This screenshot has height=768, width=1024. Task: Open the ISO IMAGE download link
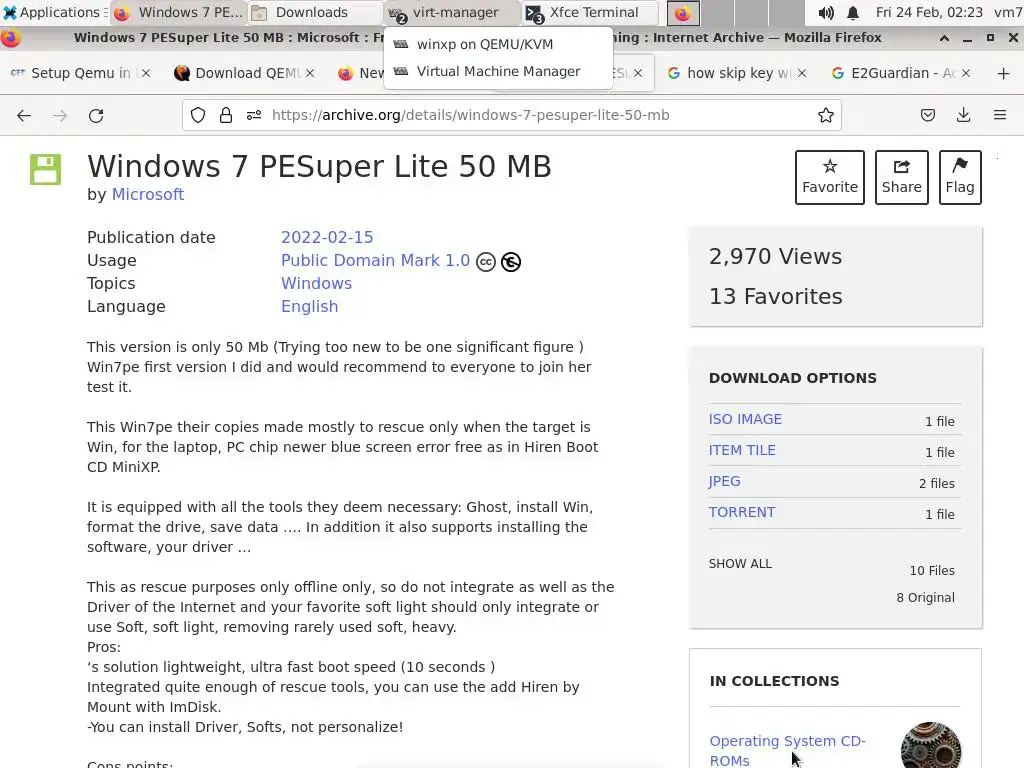tap(745, 419)
